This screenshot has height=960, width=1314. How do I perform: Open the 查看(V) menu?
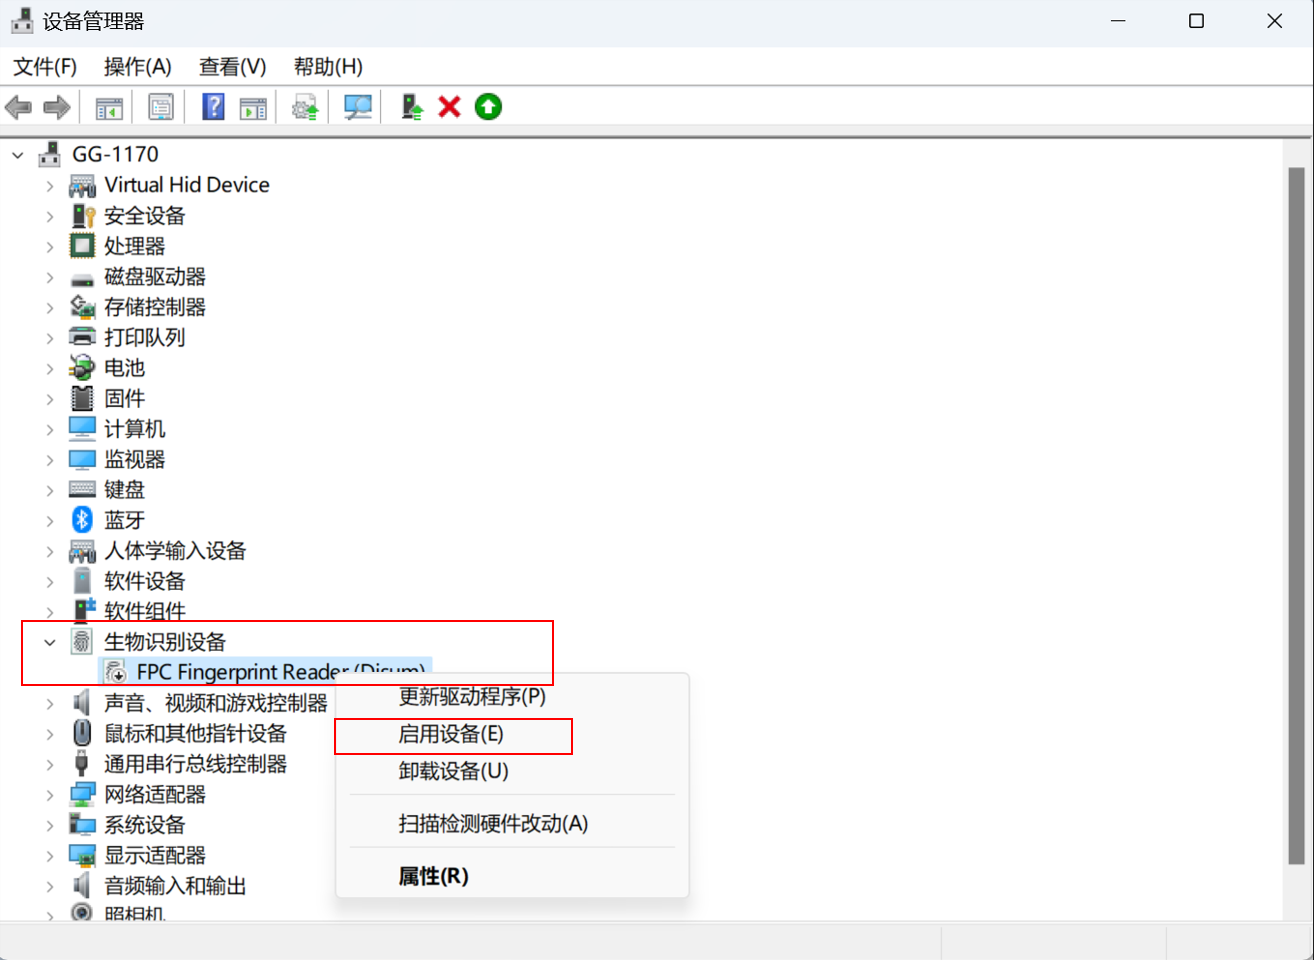tap(232, 67)
